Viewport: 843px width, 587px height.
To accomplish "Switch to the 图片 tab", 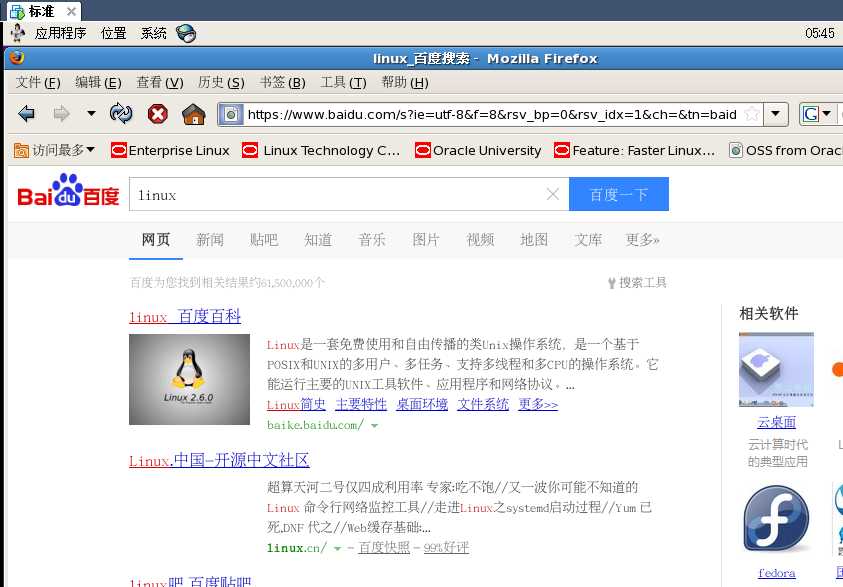I will pyautogui.click(x=426, y=240).
